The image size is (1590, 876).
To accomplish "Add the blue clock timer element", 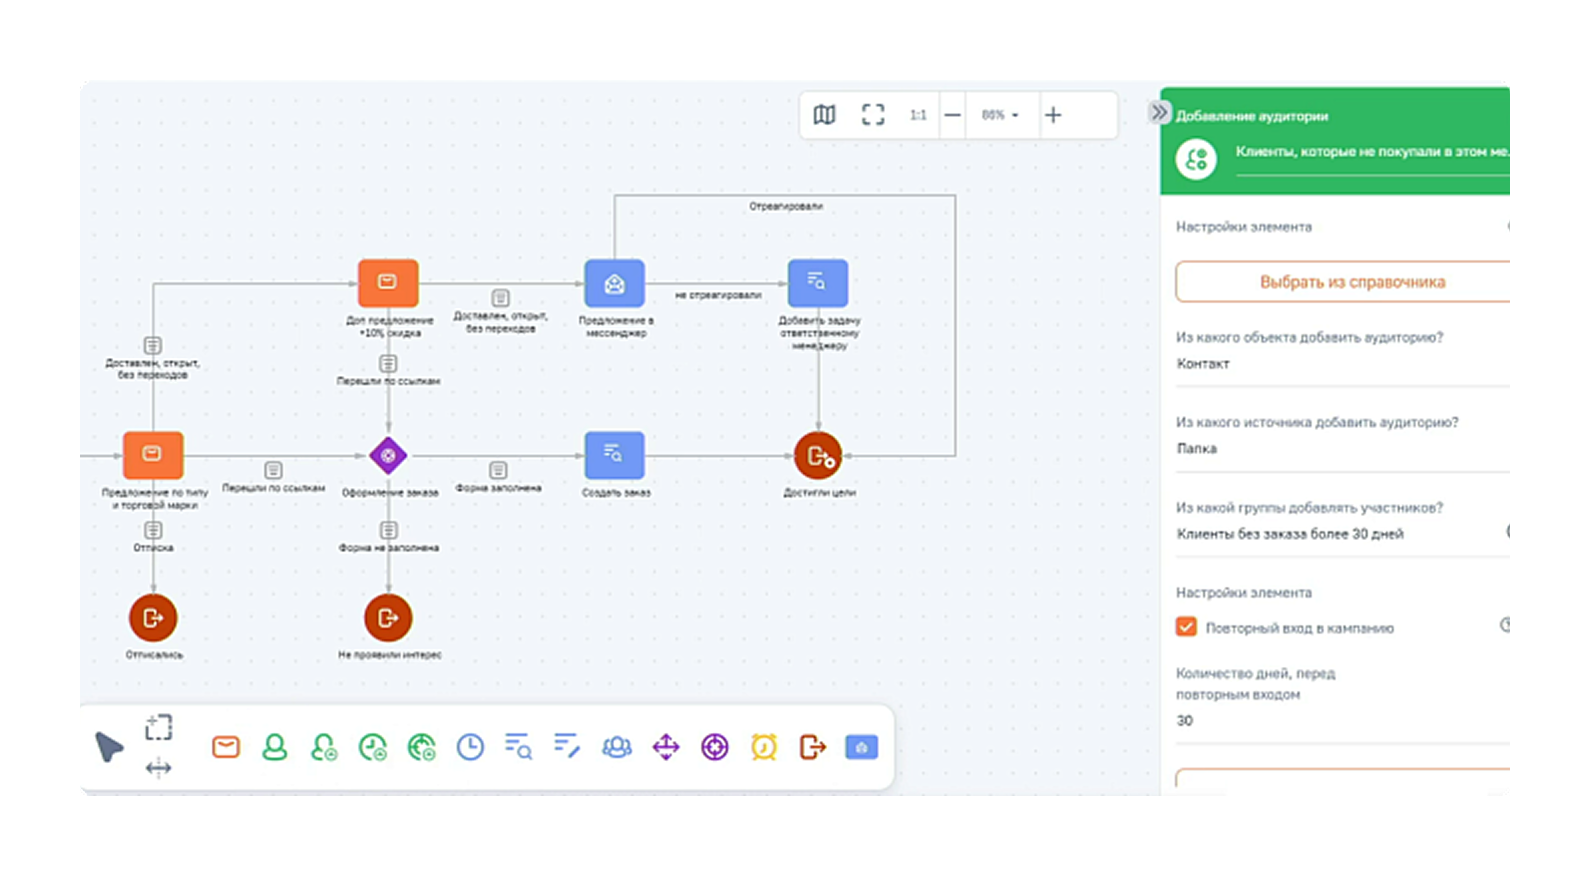I will [x=470, y=747].
